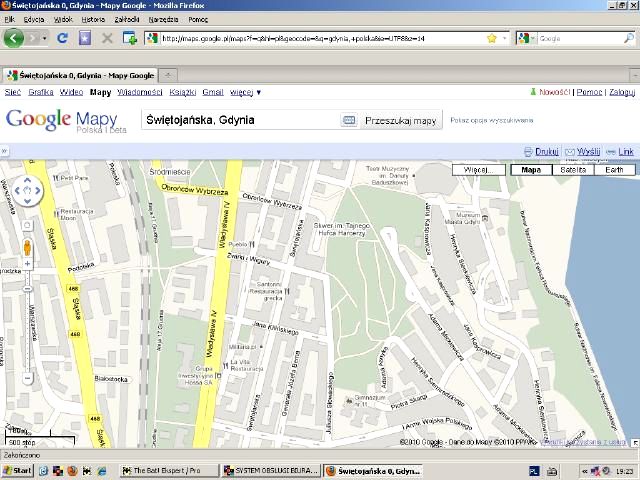
Task: Select the Mapa view type
Action: pos(532,170)
